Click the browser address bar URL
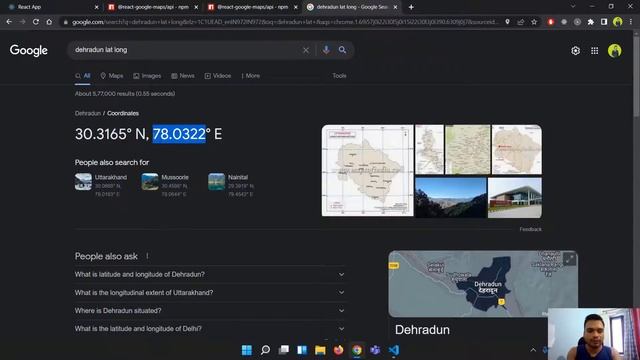The height and width of the screenshot is (360, 640). click(284, 22)
